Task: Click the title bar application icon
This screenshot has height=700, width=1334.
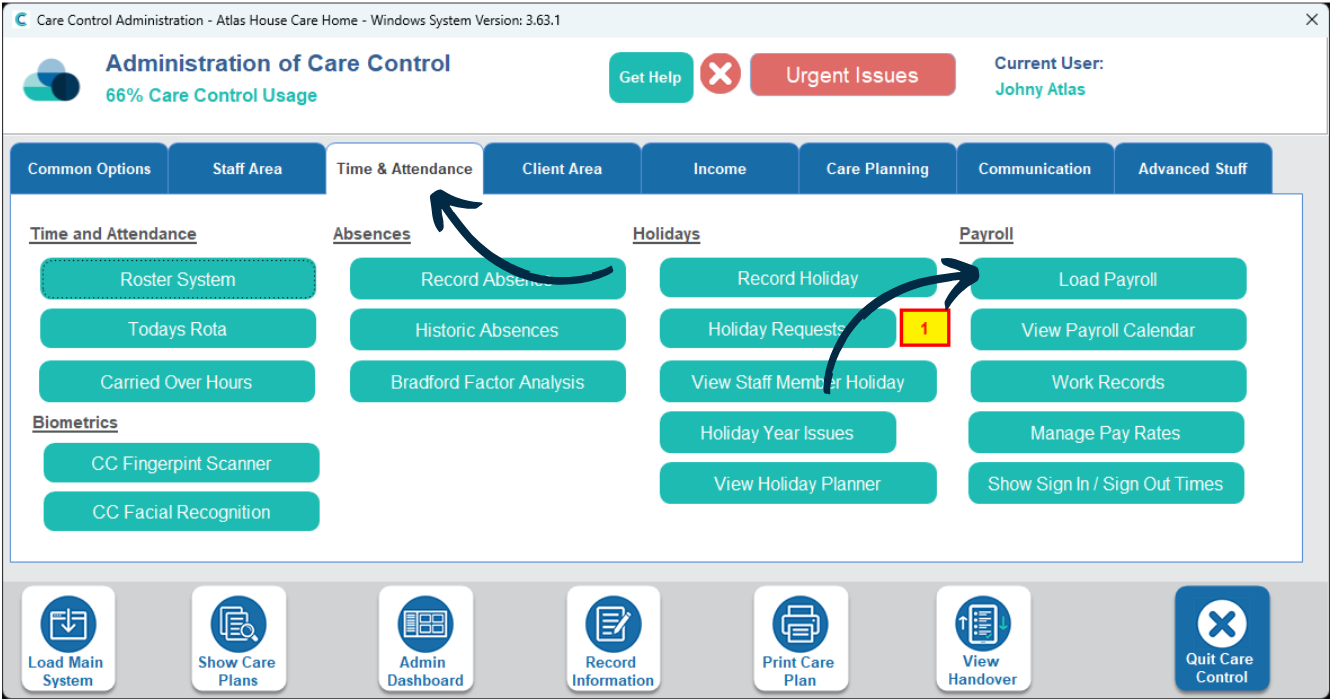Action: [20, 20]
